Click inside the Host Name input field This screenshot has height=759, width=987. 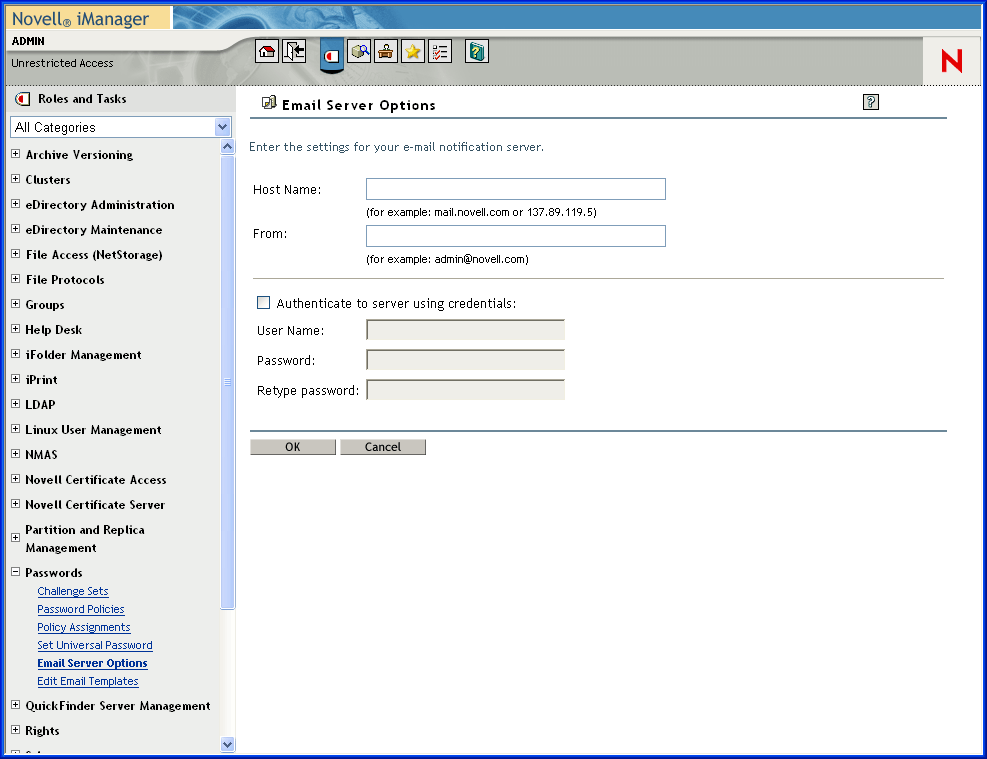tap(515, 188)
